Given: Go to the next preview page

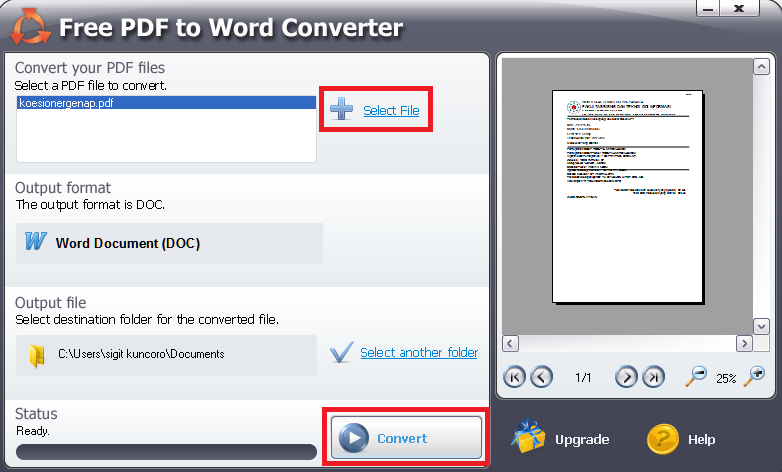Looking at the screenshot, I should (626, 377).
